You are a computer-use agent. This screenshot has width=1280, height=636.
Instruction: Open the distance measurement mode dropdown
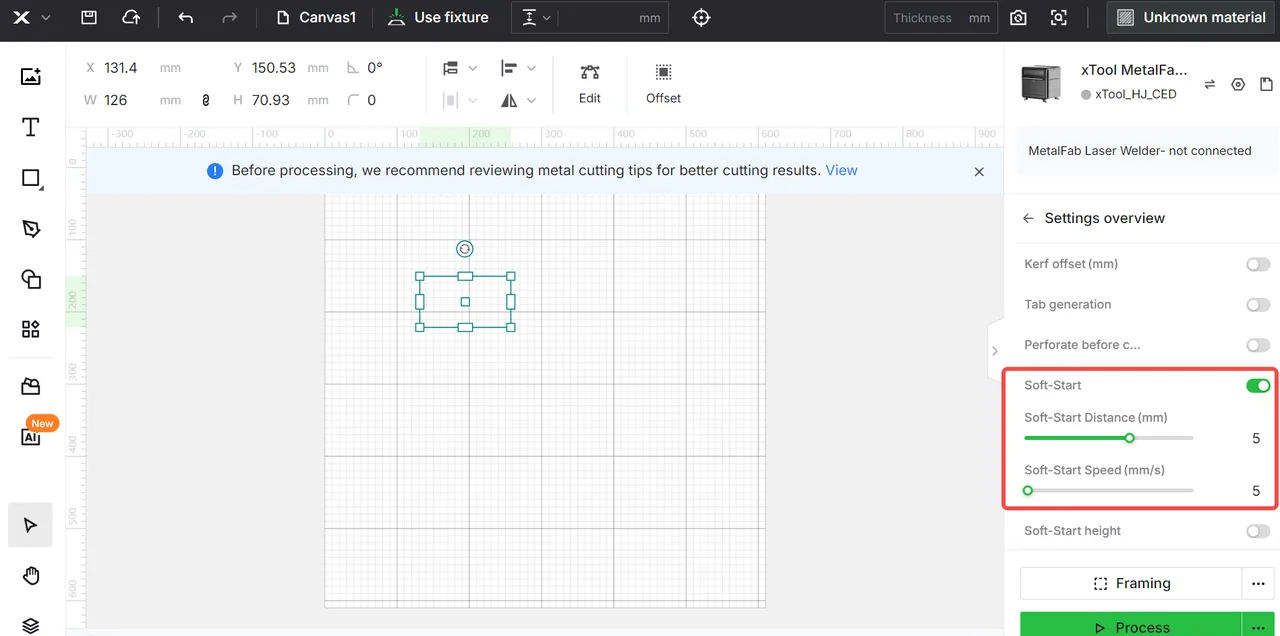536,18
